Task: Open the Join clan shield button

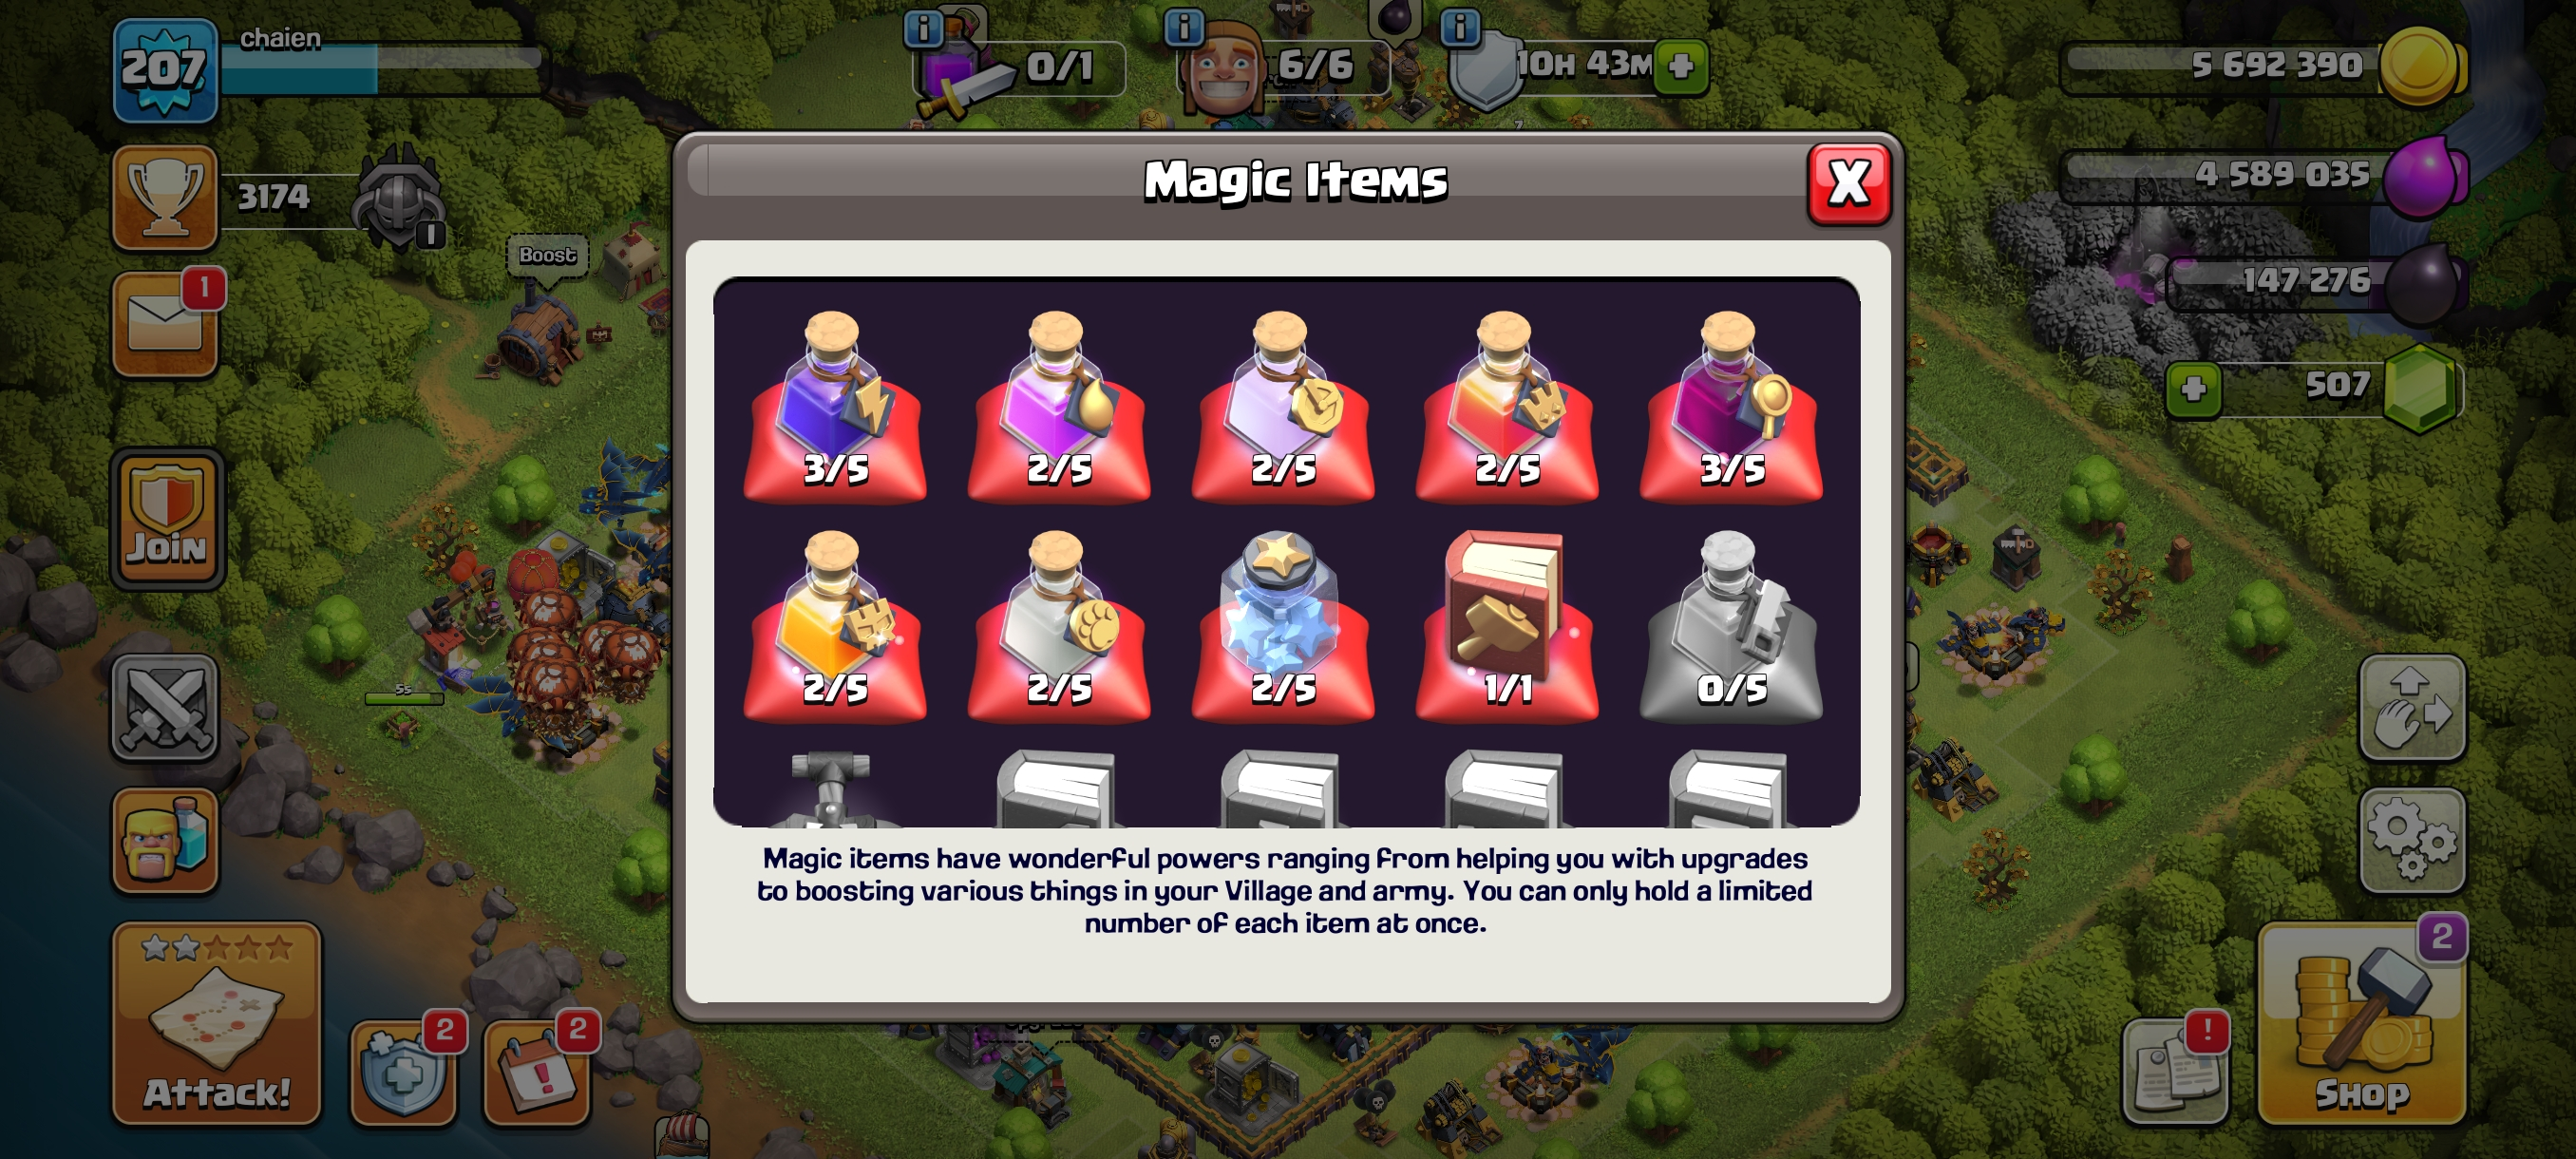Action: tap(167, 518)
